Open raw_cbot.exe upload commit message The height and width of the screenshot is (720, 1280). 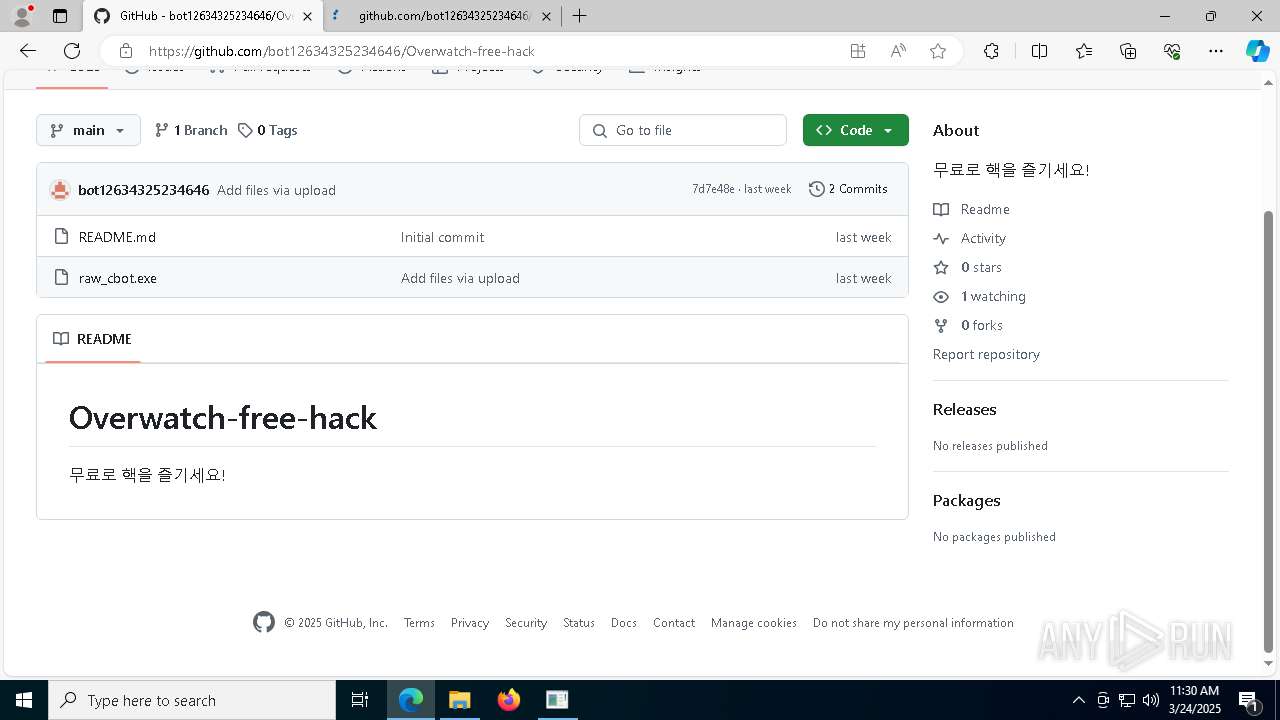[460, 278]
